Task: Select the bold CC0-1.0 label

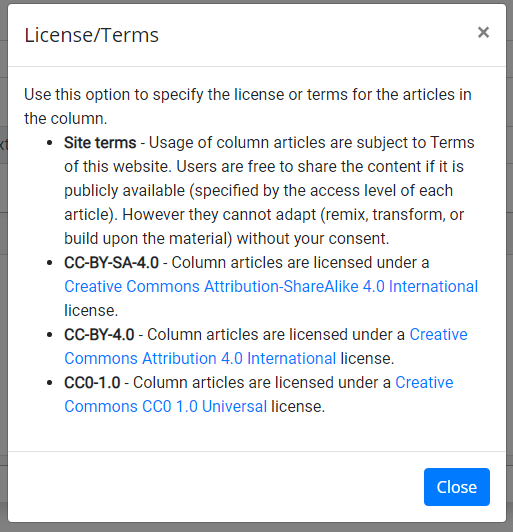Action: tap(92, 383)
